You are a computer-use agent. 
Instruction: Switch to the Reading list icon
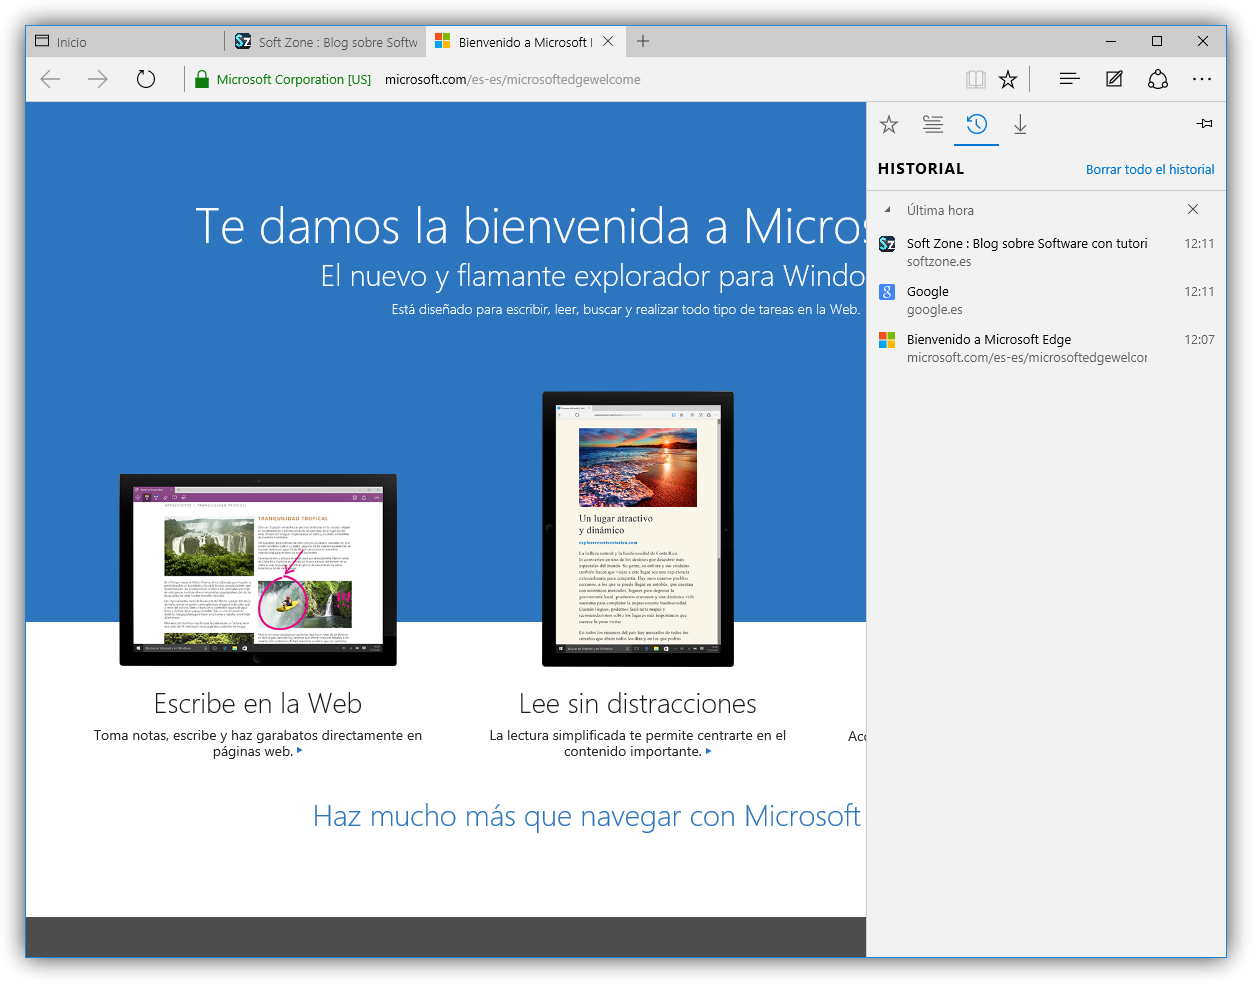point(933,124)
